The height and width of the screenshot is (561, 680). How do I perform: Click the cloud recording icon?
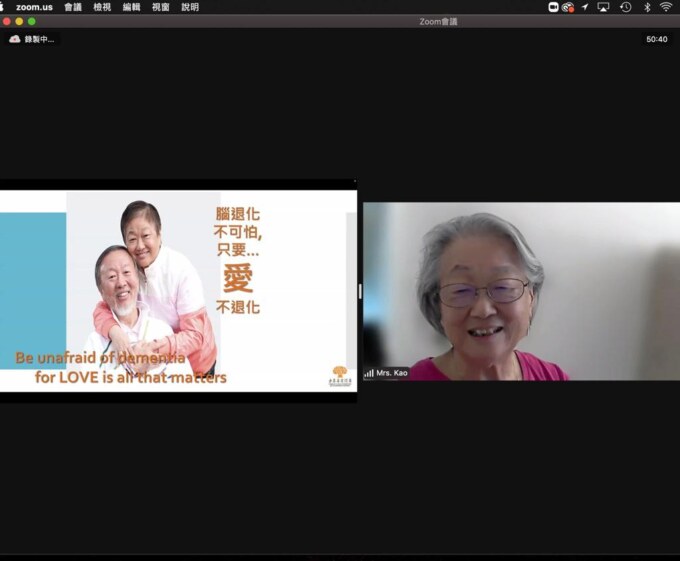pyautogui.click(x=15, y=39)
